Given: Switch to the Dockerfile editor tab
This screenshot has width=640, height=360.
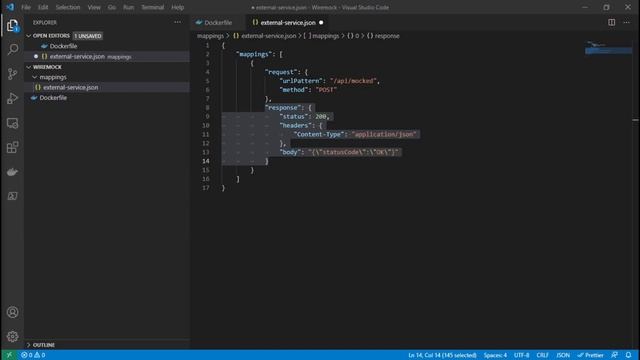Looking at the screenshot, I should (x=218, y=22).
